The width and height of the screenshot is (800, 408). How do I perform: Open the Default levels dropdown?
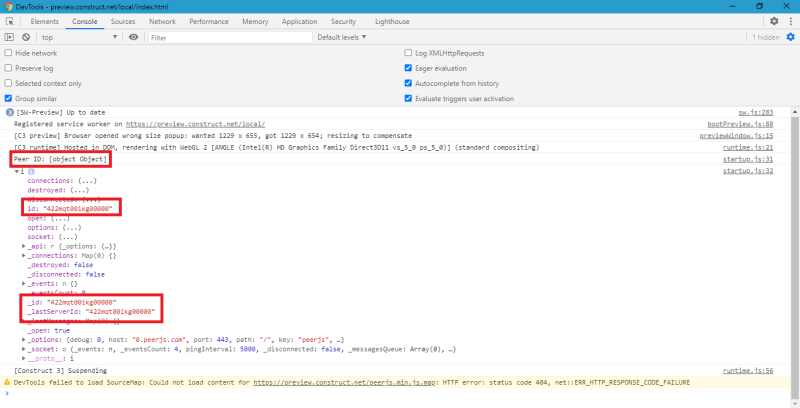(x=342, y=37)
